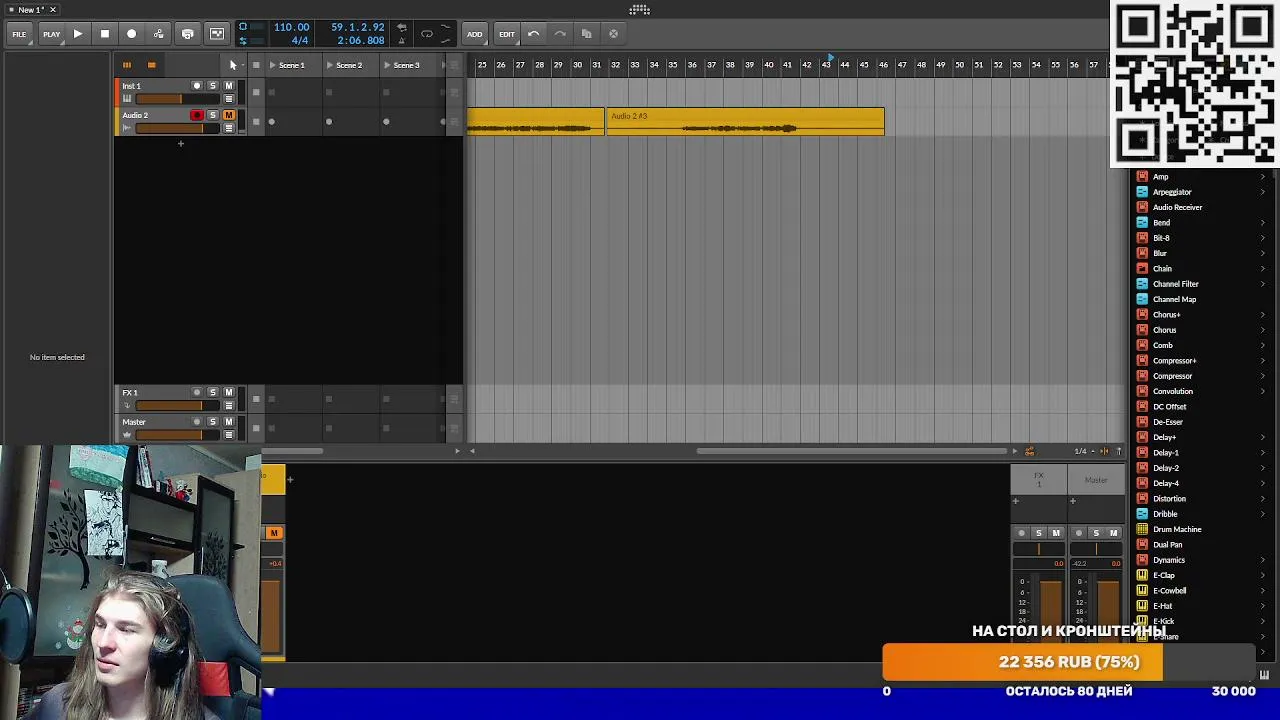Expand the Bend device submenu
The width and height of the screenshot is (1280, 720).
[x=1263, y=223]
